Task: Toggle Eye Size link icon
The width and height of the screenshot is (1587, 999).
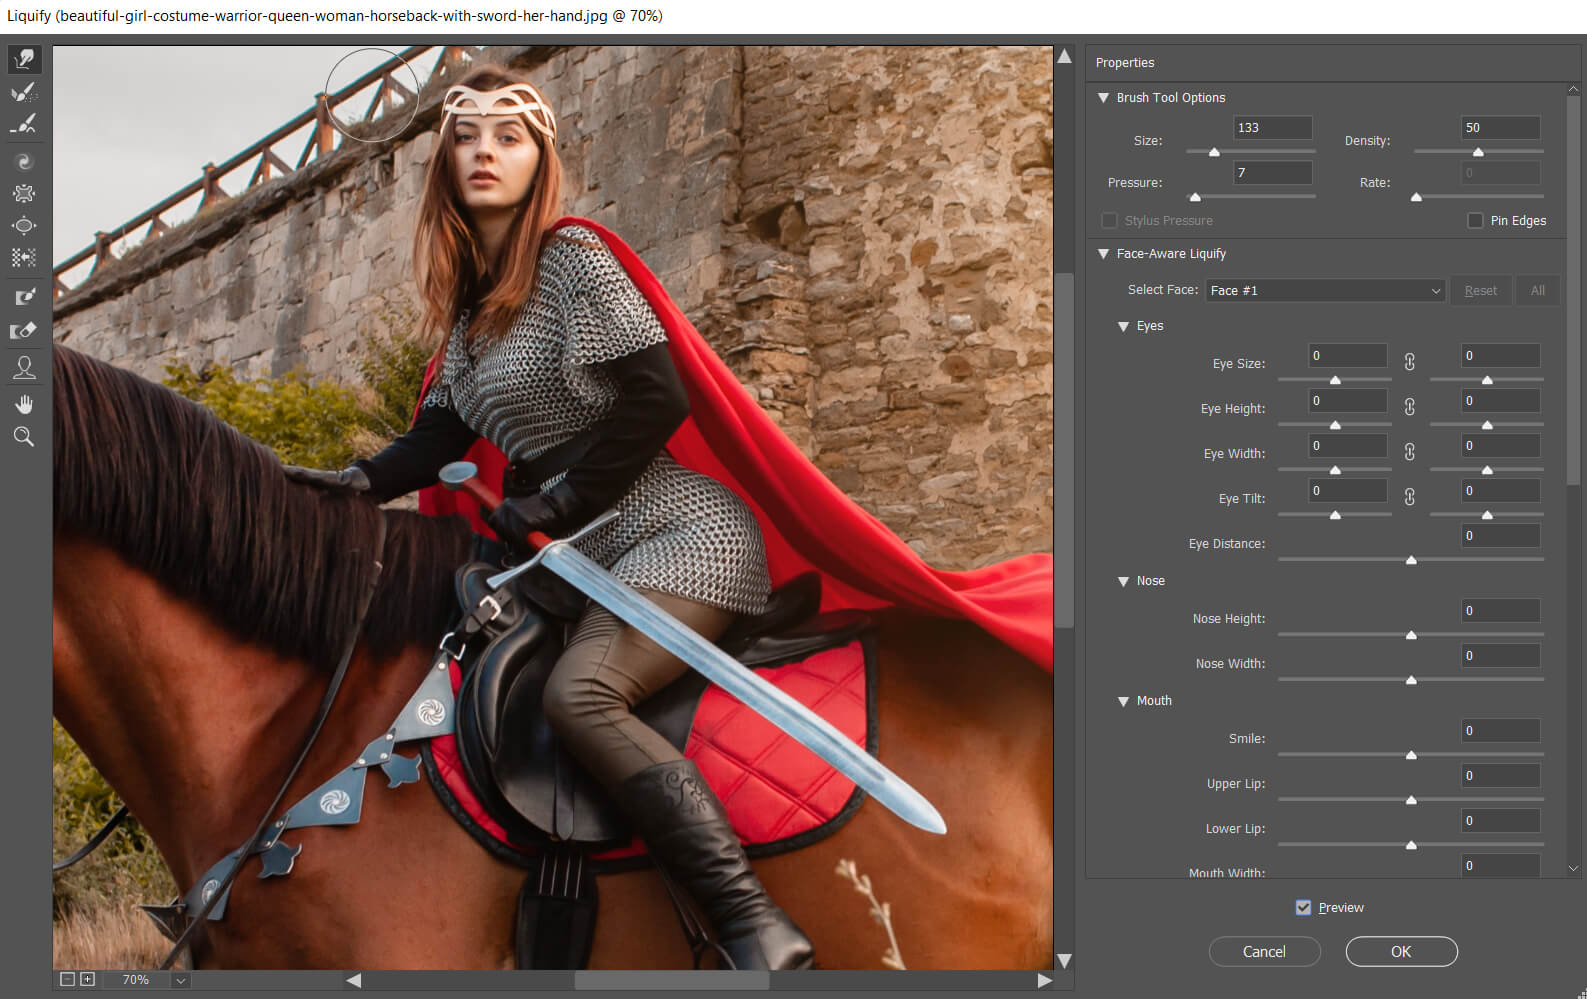Action: coord(1409,362)
